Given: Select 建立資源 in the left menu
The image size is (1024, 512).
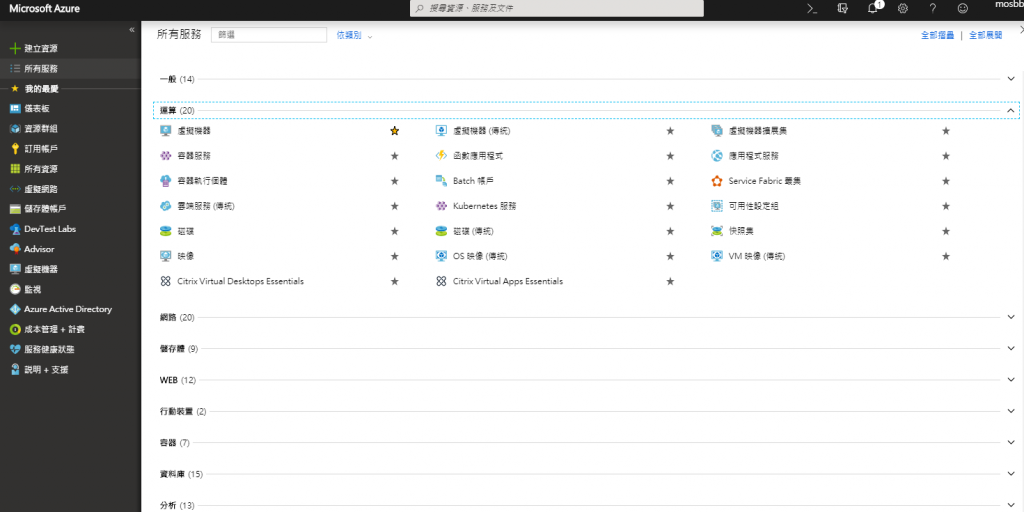Looking at the screenshot, I should click(70, 48).
